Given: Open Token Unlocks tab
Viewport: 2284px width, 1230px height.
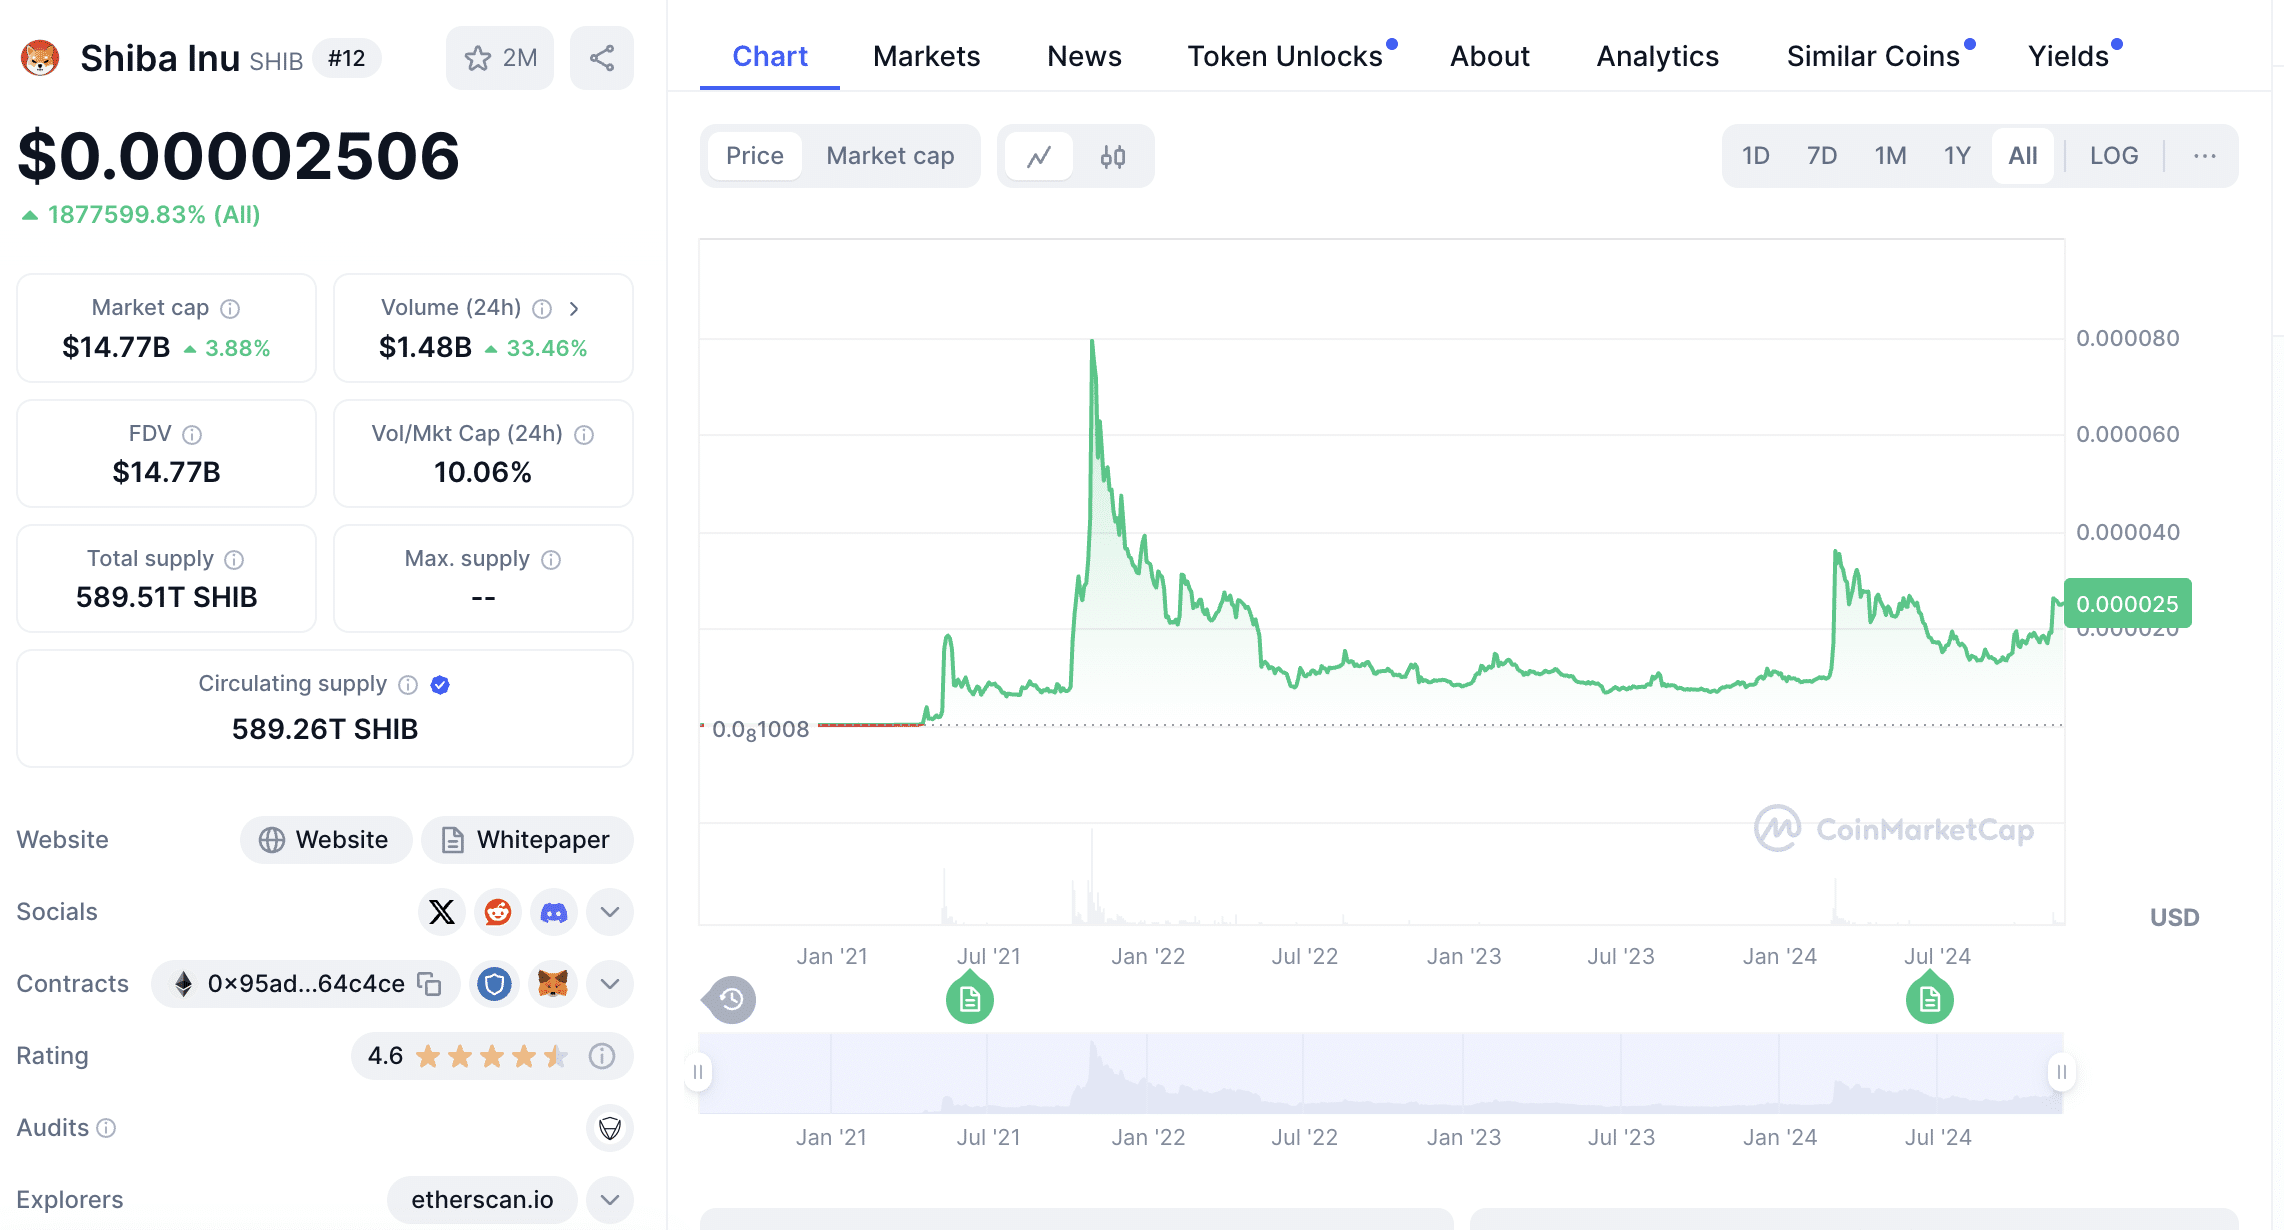Looking at the screenshot, I should pos(1285,56).
